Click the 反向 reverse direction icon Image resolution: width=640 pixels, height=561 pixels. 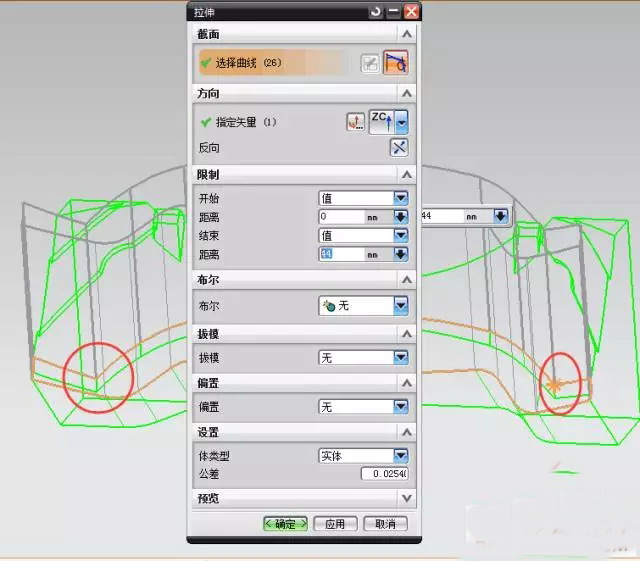pos(398,148)
